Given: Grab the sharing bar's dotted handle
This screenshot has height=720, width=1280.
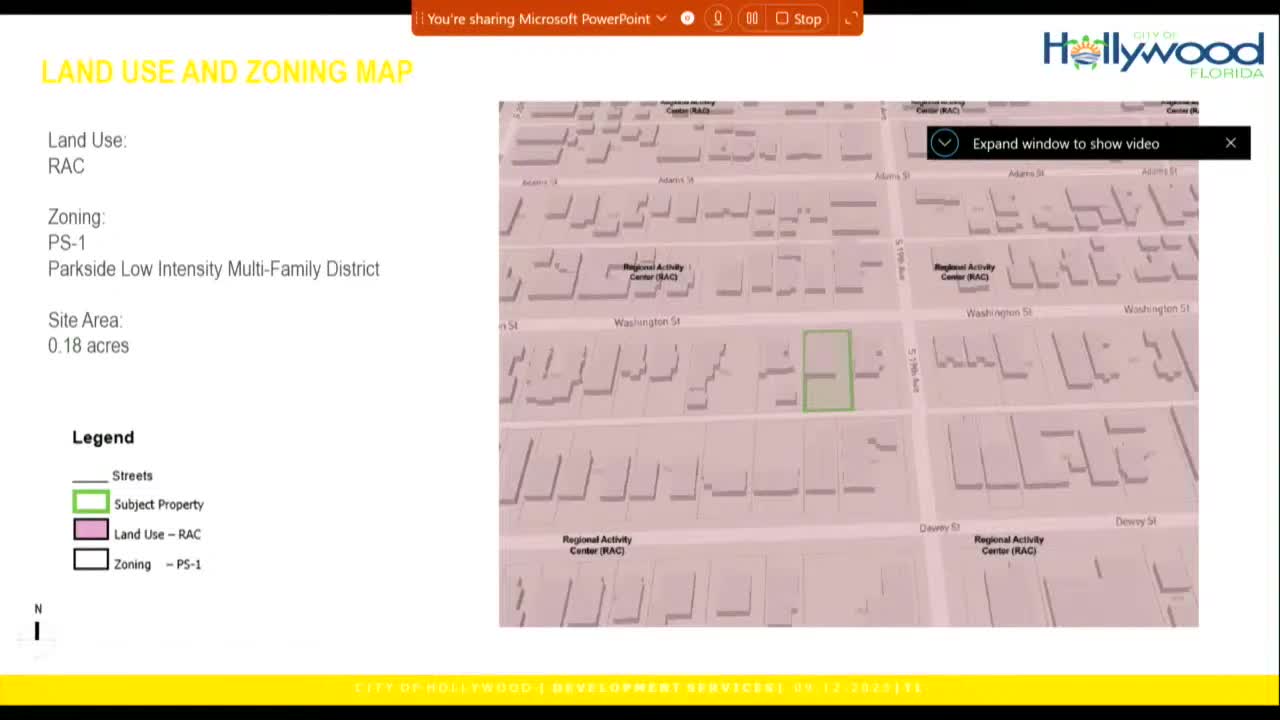Looking at the screenshot, I should click(420, 18).
